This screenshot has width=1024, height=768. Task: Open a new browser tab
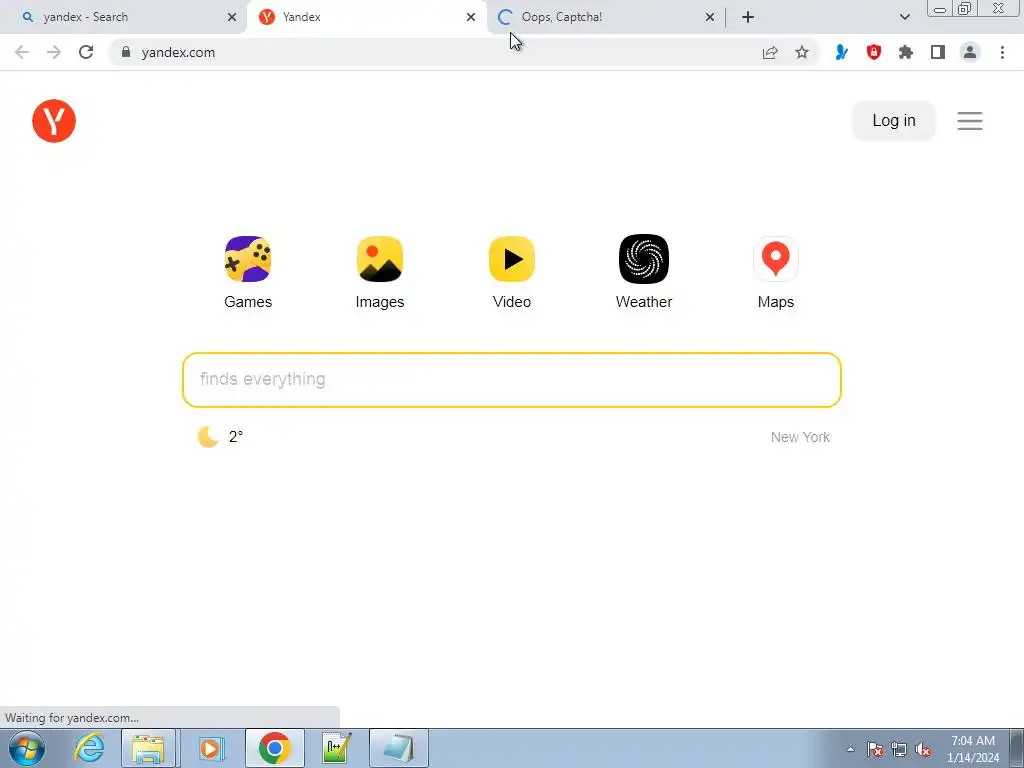(748, 17)
